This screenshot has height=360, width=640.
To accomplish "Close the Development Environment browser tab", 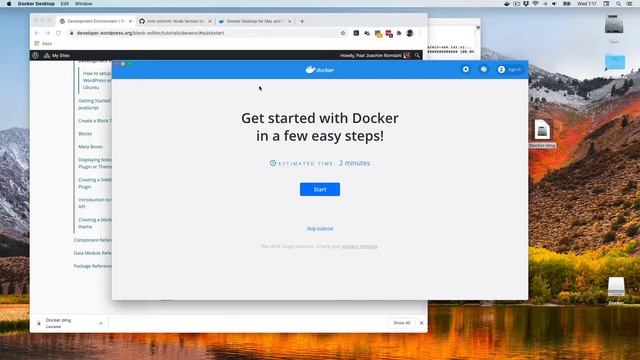I will click(130, 21).
